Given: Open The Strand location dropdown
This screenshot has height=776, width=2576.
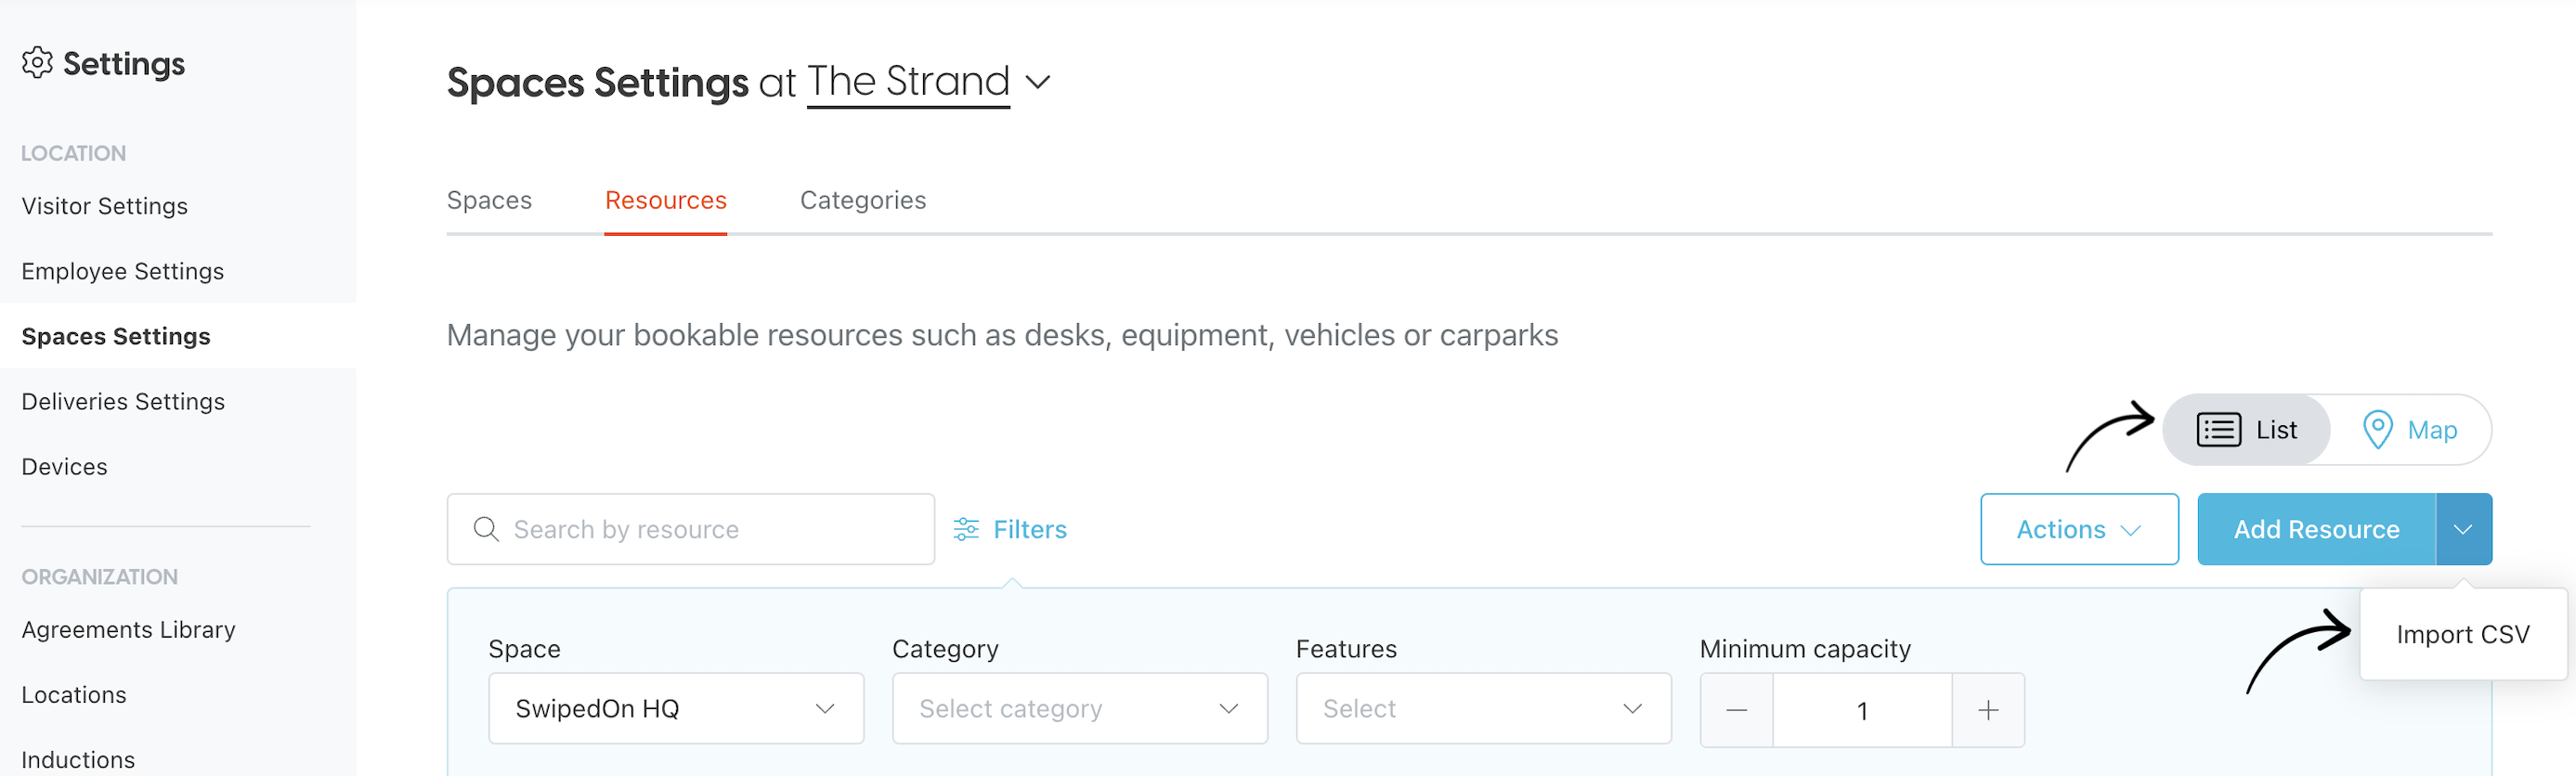Looking at the screenshot, I should (929, 82).
